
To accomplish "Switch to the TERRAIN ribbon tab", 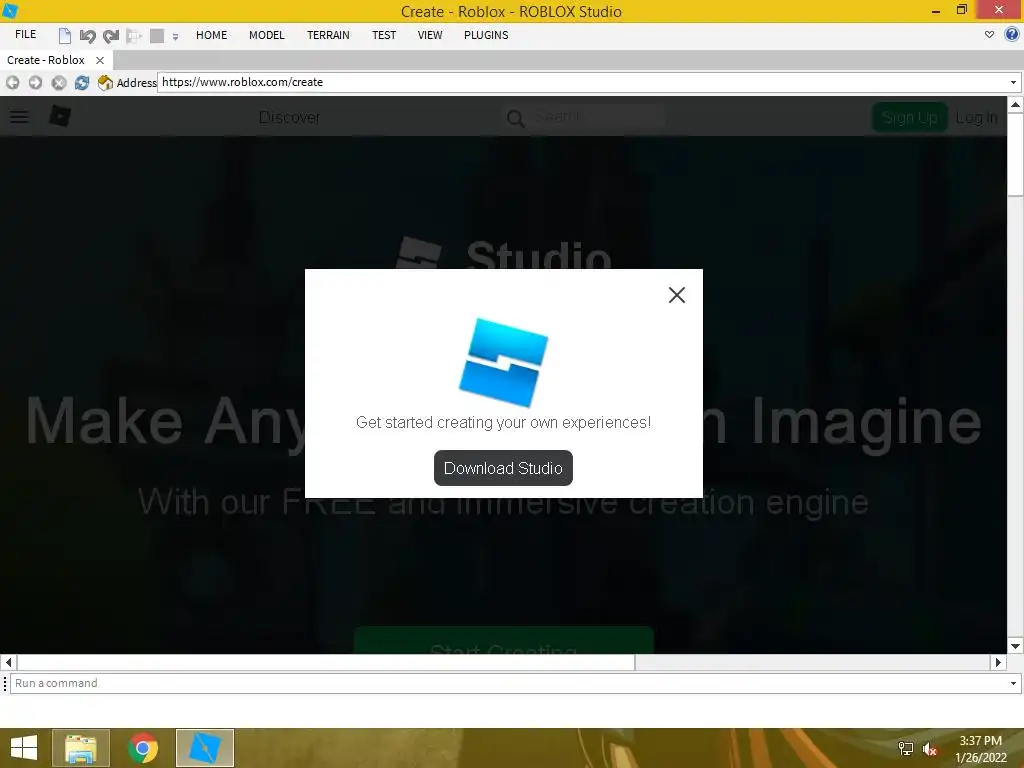I will point(328,35).
